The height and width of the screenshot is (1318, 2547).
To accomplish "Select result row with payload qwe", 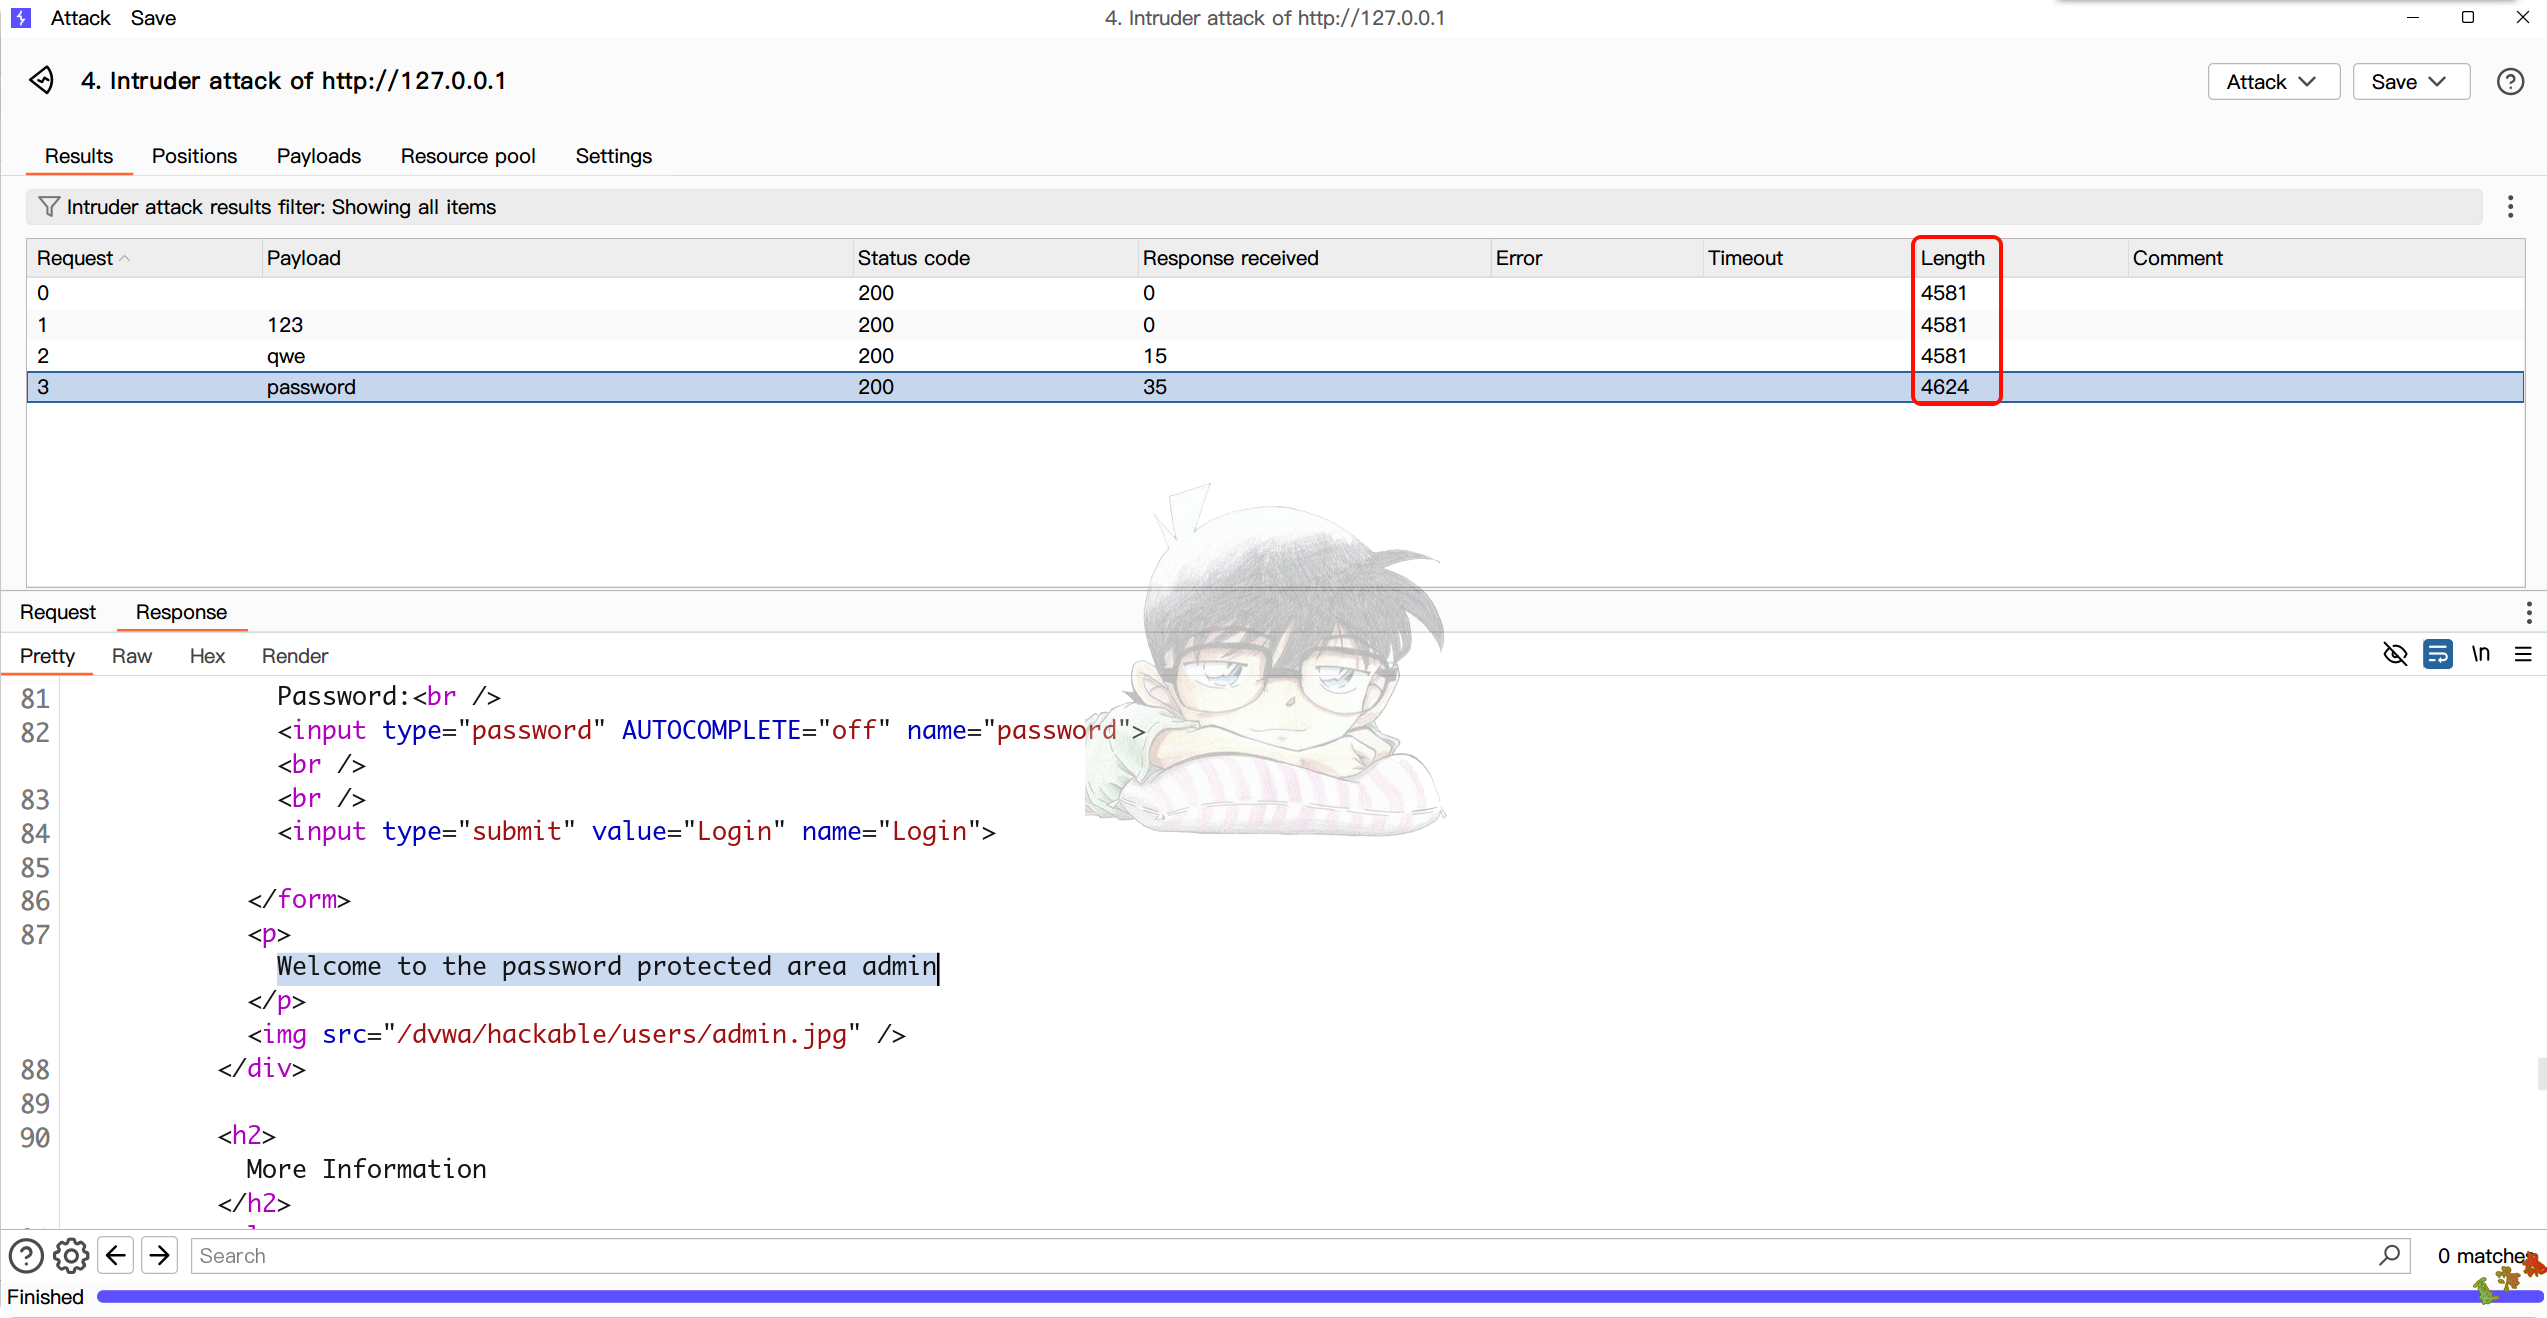I will 1275,356.
